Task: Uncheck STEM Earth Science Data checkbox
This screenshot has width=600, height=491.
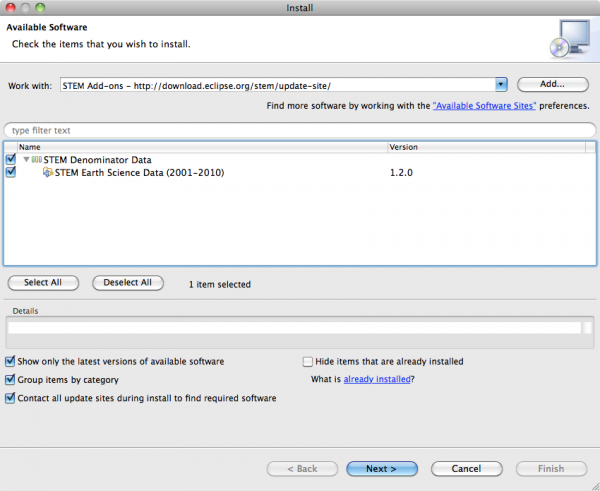Action: click(11, 173)
